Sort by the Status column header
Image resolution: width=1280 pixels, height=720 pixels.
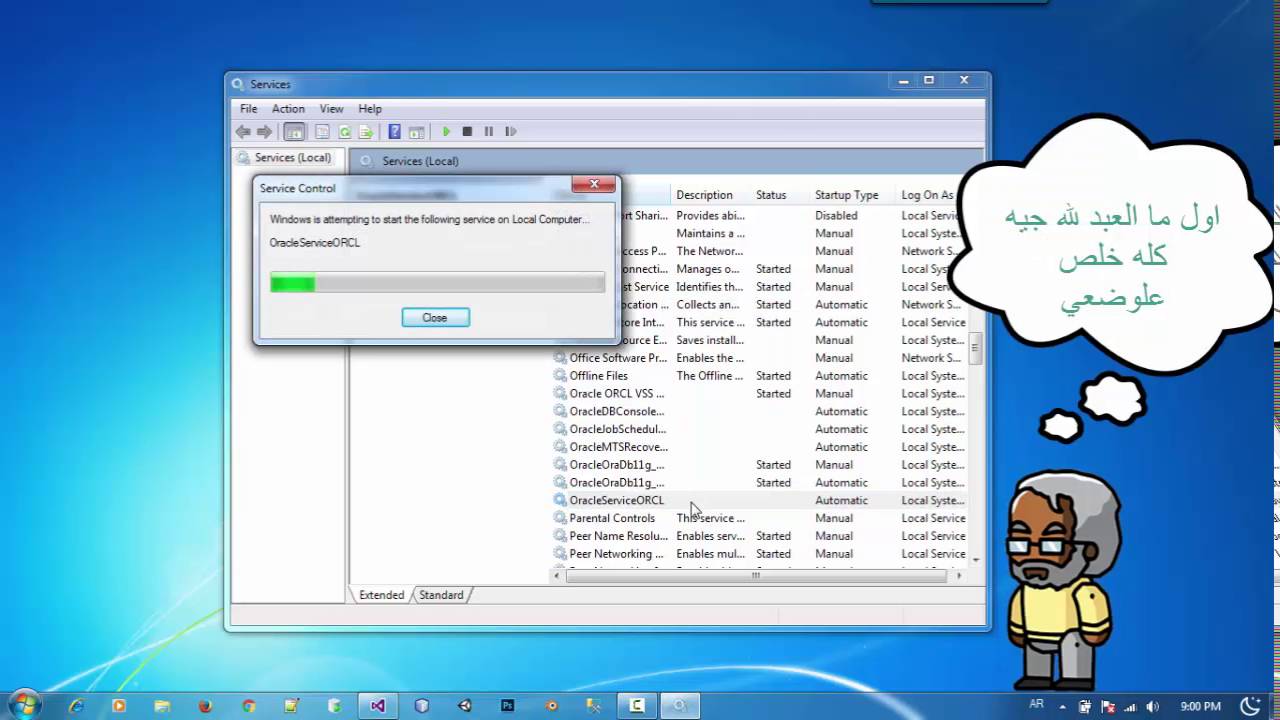(771, 195)
